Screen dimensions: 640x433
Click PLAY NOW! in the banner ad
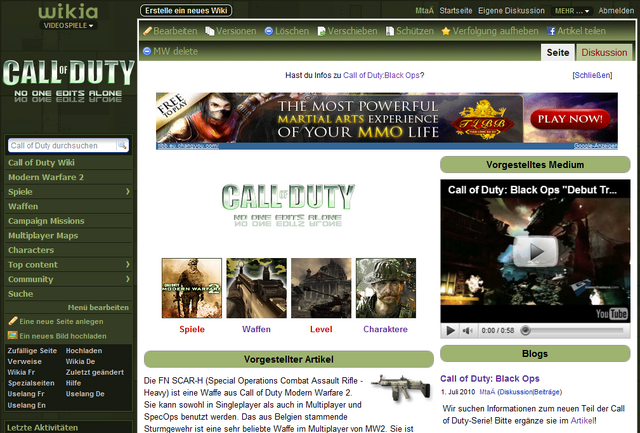coord(570,119)
